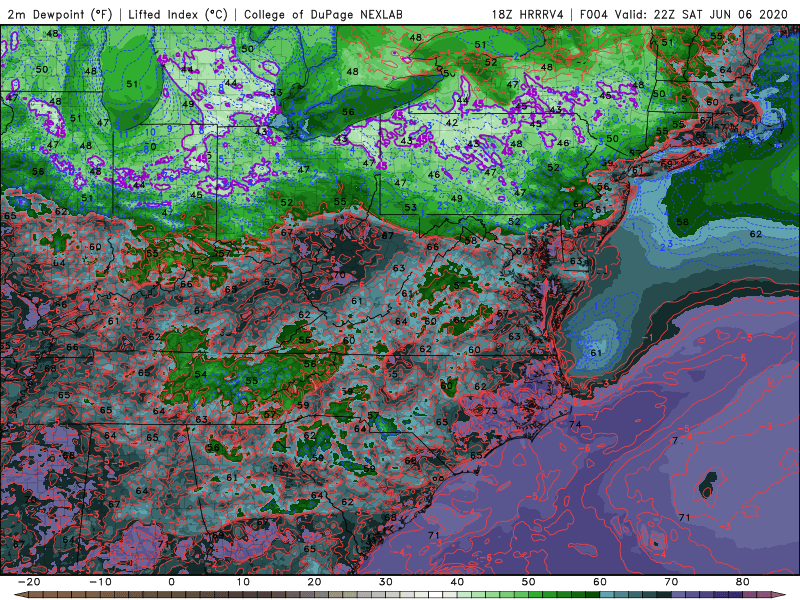Click the 30 label on the color scale
The image size is (800, 600).
(x=386, y=582)
